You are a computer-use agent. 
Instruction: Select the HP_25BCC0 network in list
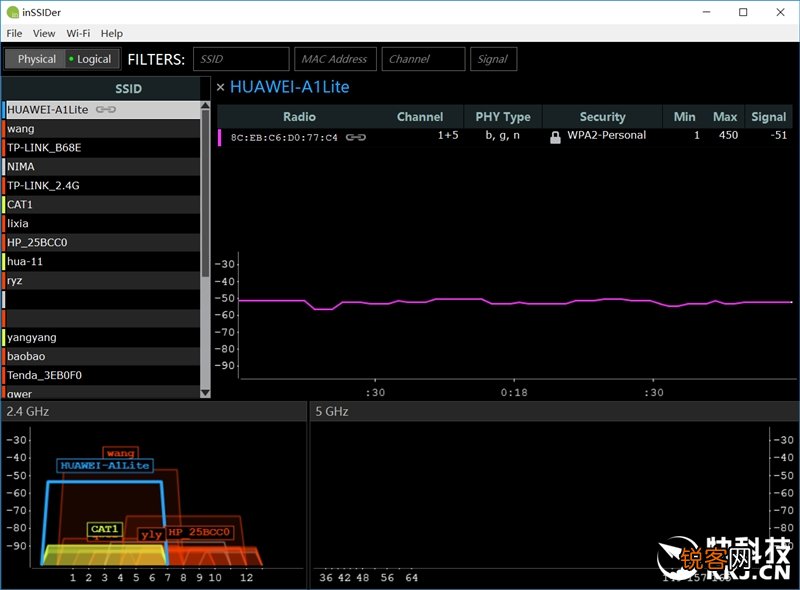coord(102,242)
